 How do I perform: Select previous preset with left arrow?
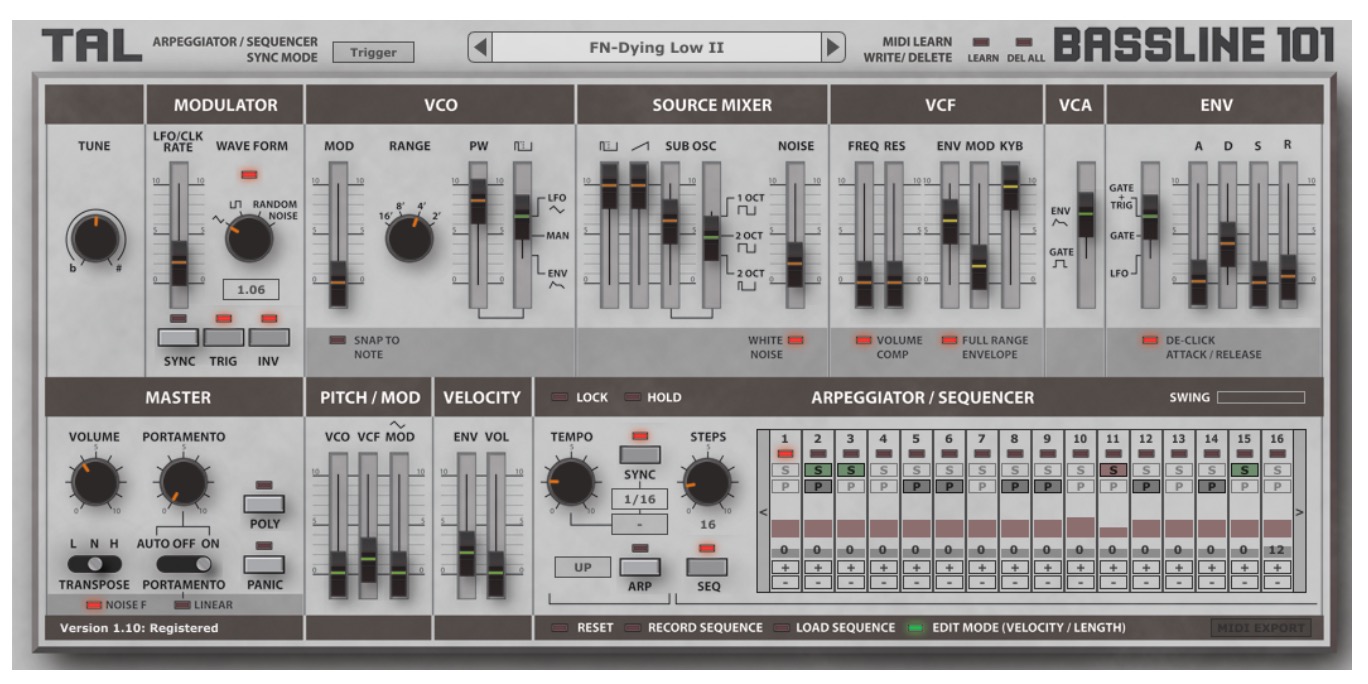(480, 47)
